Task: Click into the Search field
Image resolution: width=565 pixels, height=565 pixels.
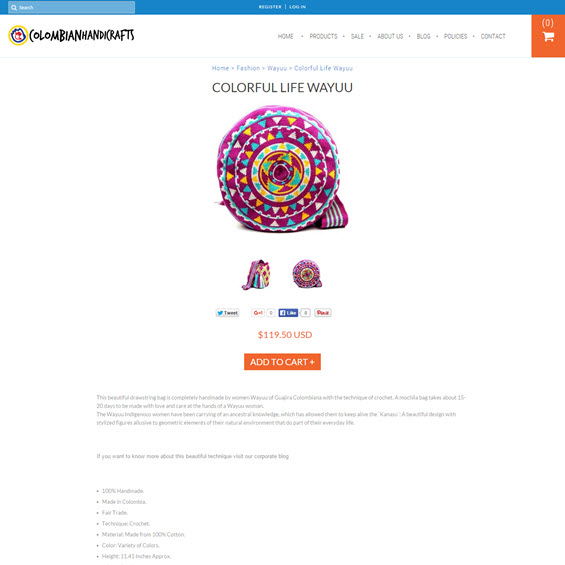Action: tap(71, 7)
